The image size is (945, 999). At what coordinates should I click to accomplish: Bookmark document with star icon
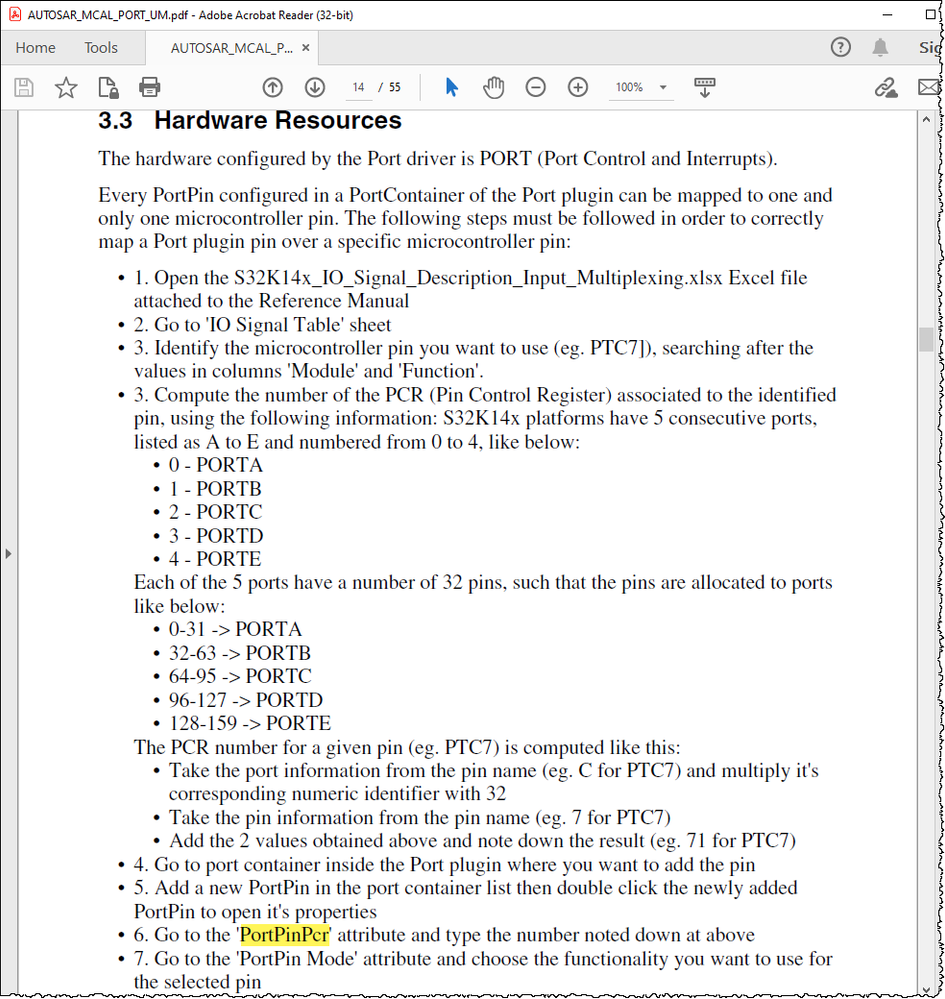(66, 87)
